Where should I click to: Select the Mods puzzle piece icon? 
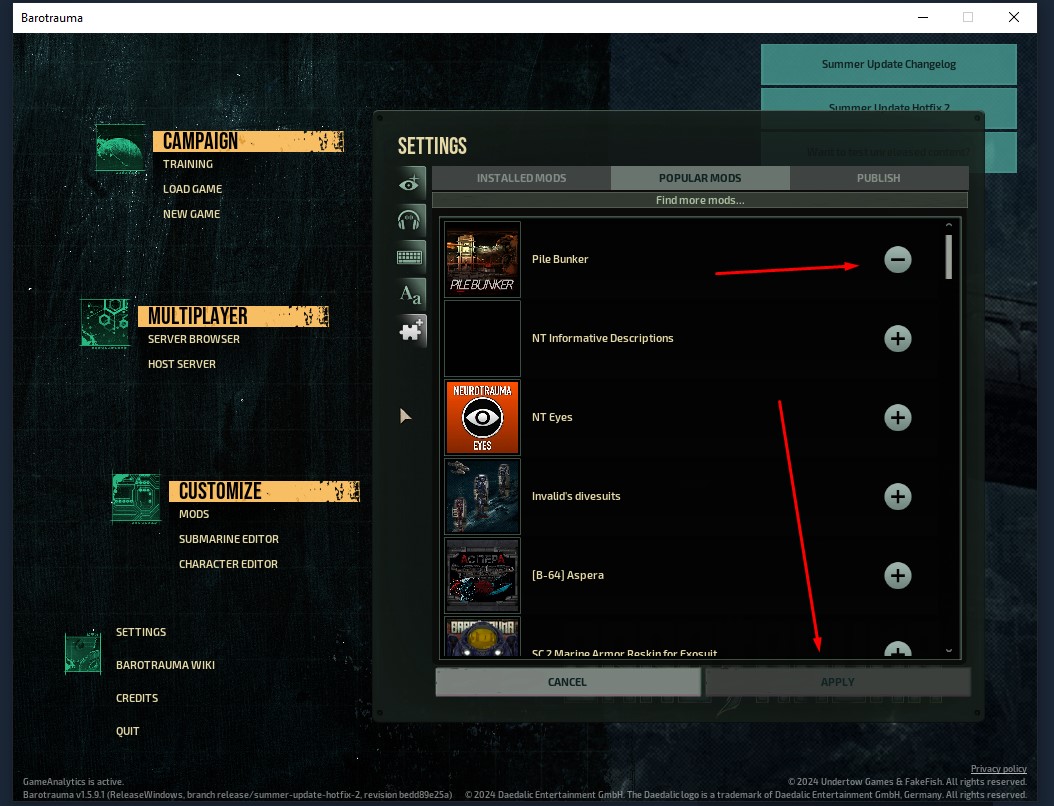(x=411, y=331)
